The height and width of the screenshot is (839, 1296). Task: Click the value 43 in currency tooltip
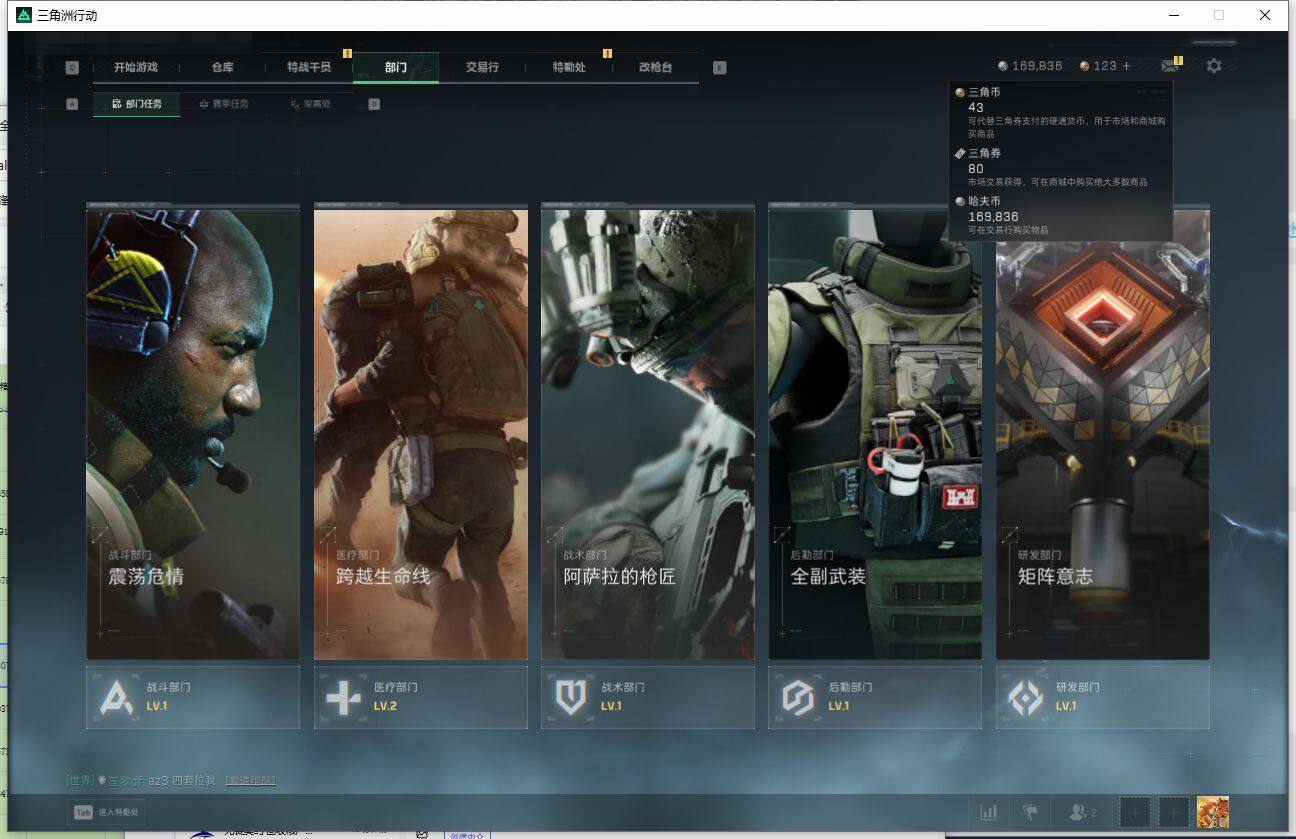coord(976,107)
